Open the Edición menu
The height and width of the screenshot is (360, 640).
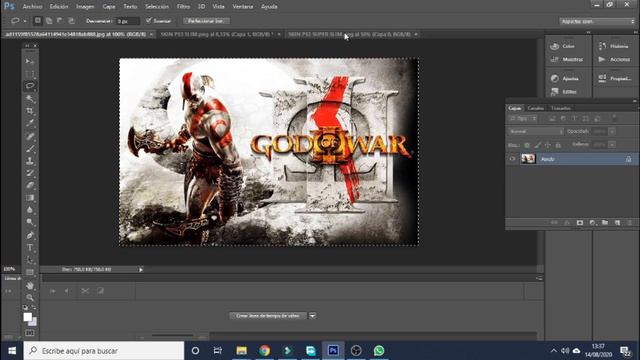tap(59, 7)
